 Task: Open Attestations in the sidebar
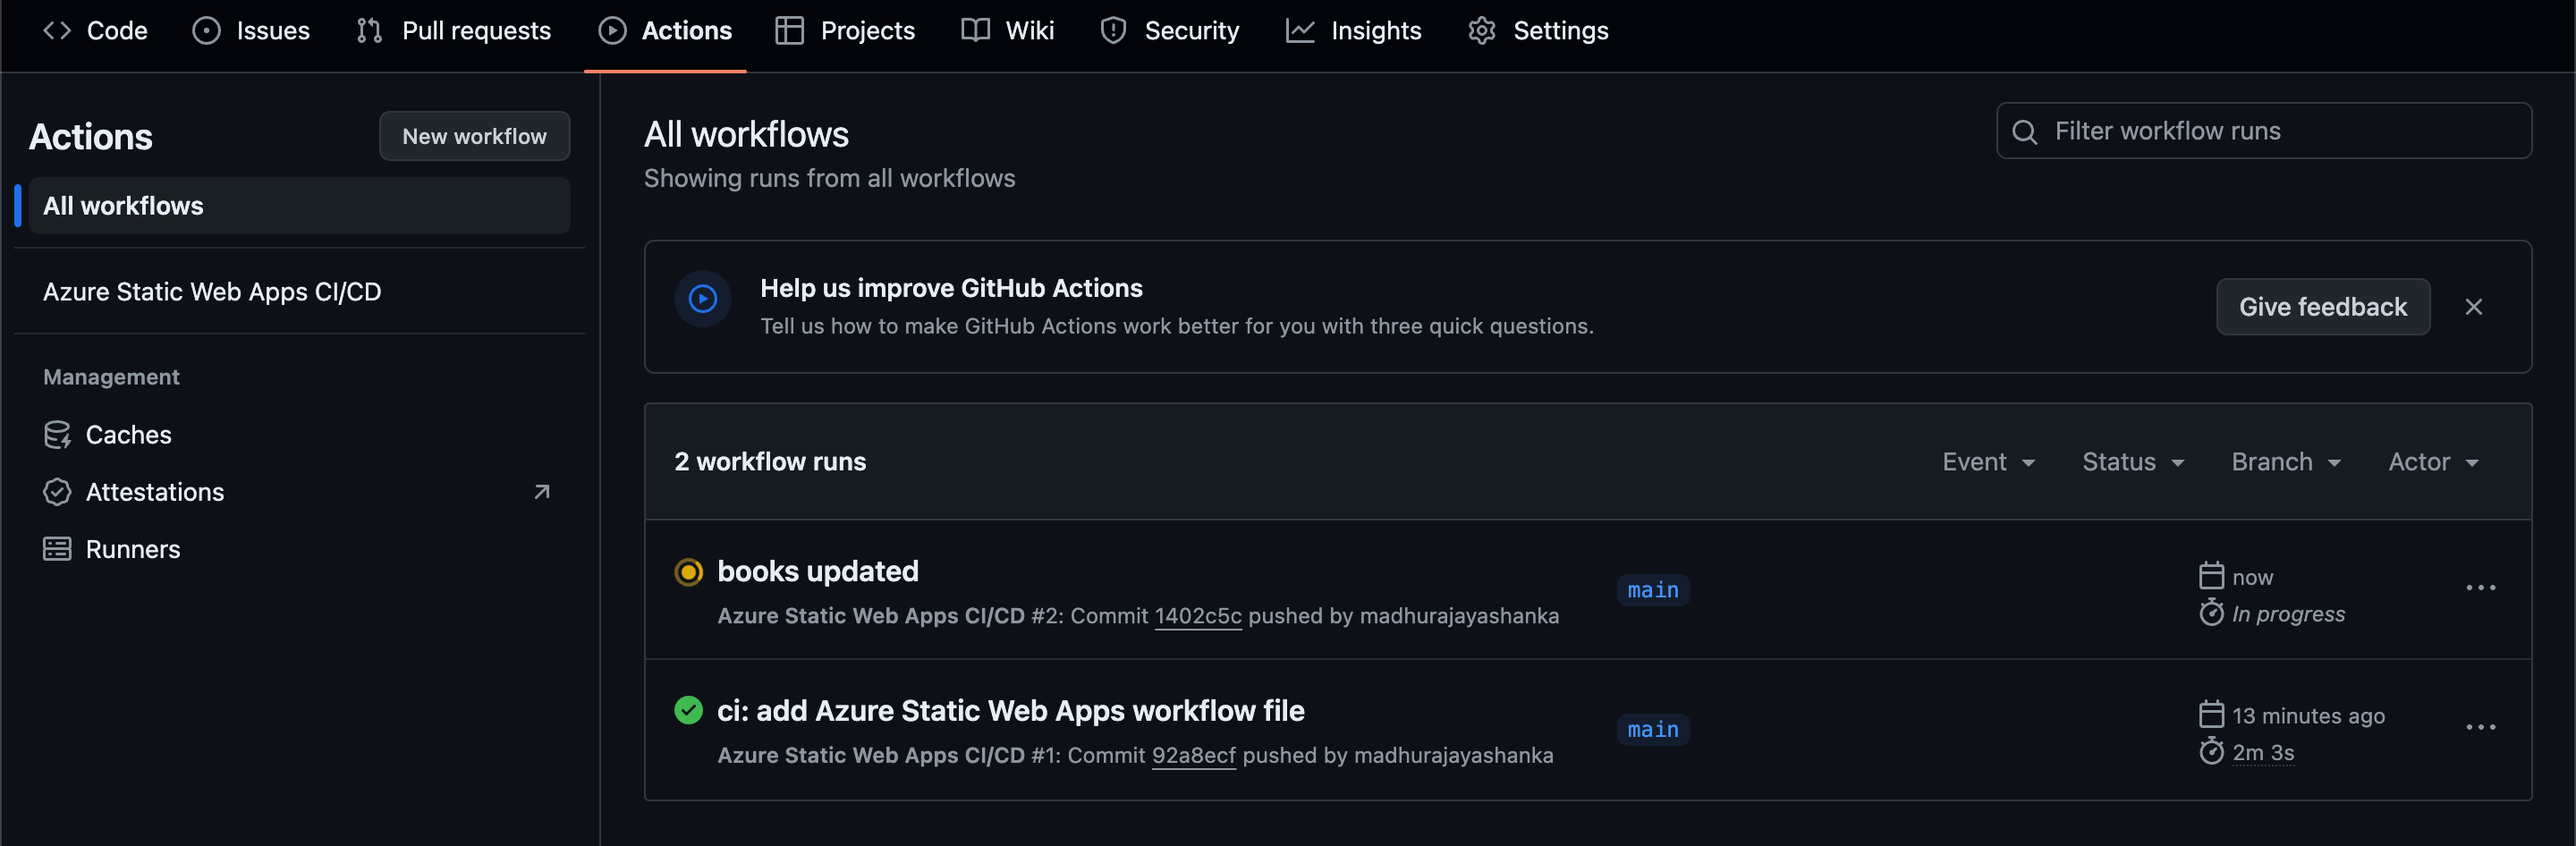coord(154,492)
